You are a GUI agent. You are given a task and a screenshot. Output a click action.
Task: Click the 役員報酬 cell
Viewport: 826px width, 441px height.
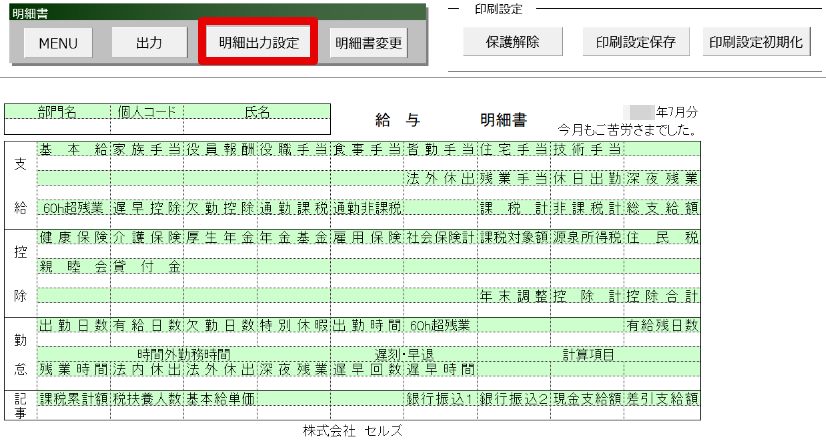[x=220, y=149]
